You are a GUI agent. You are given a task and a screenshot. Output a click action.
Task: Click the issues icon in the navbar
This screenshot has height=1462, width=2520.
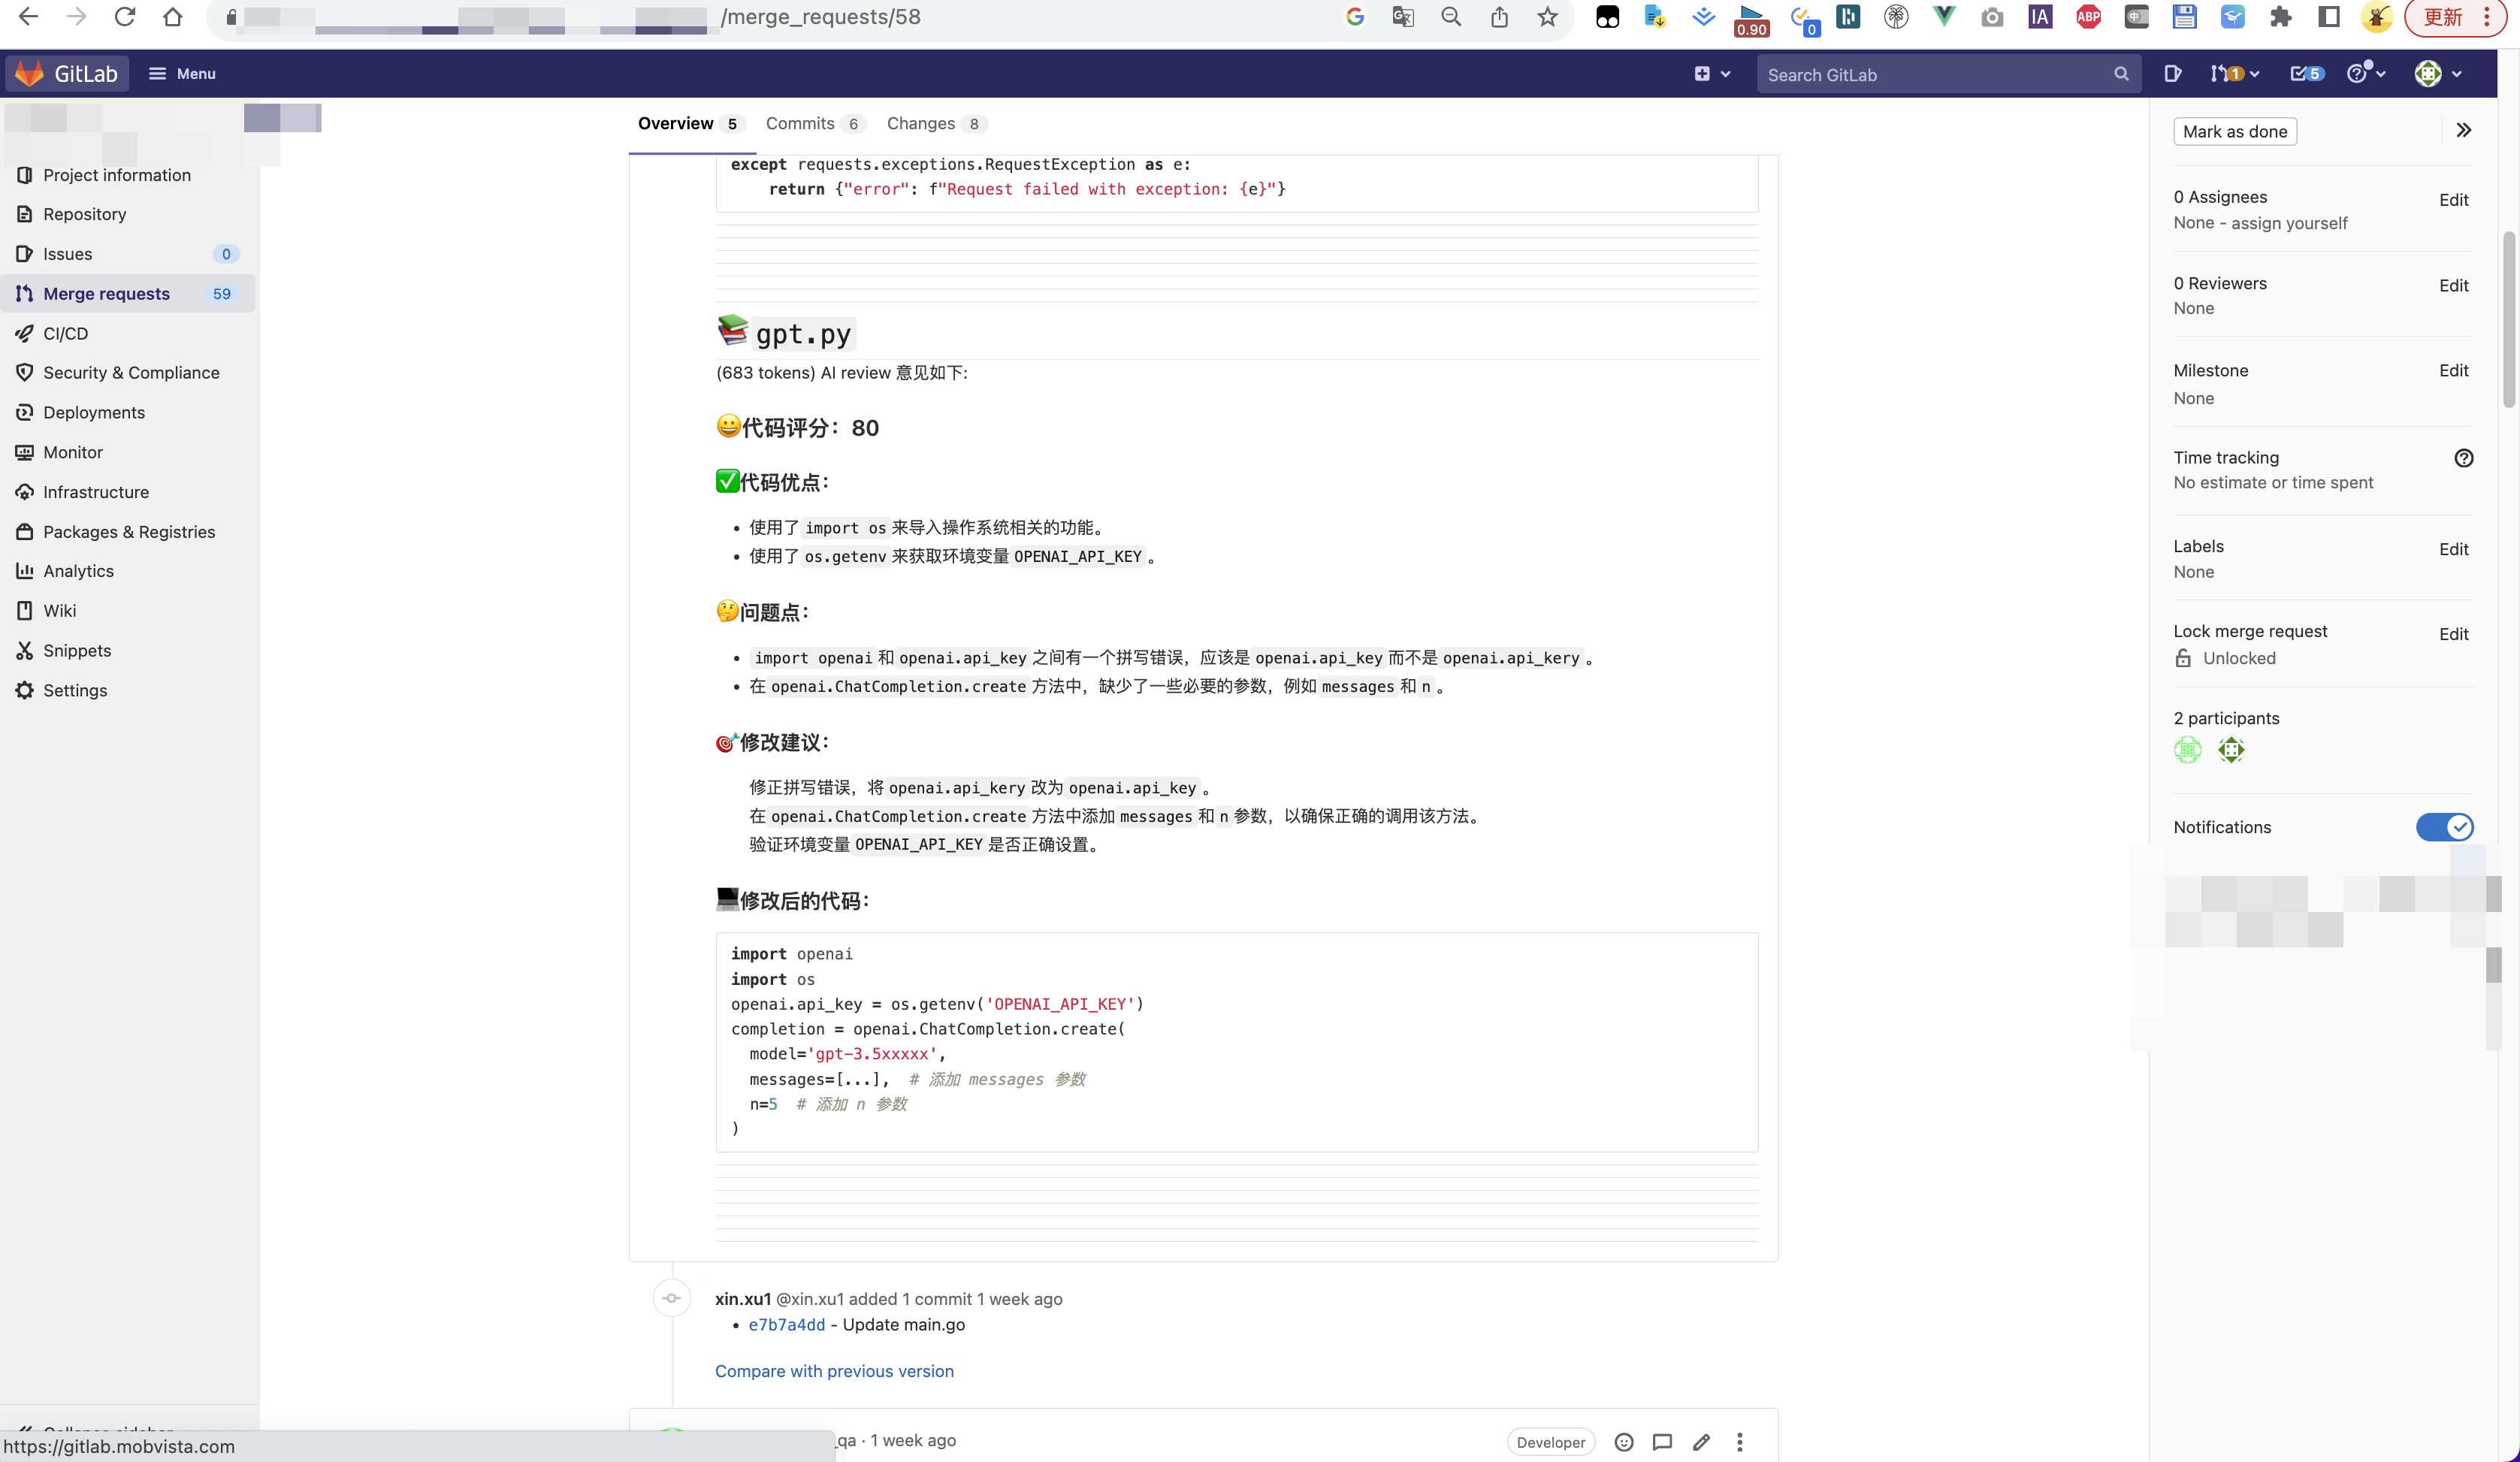pyautogui.click(x=2172, y=74)
